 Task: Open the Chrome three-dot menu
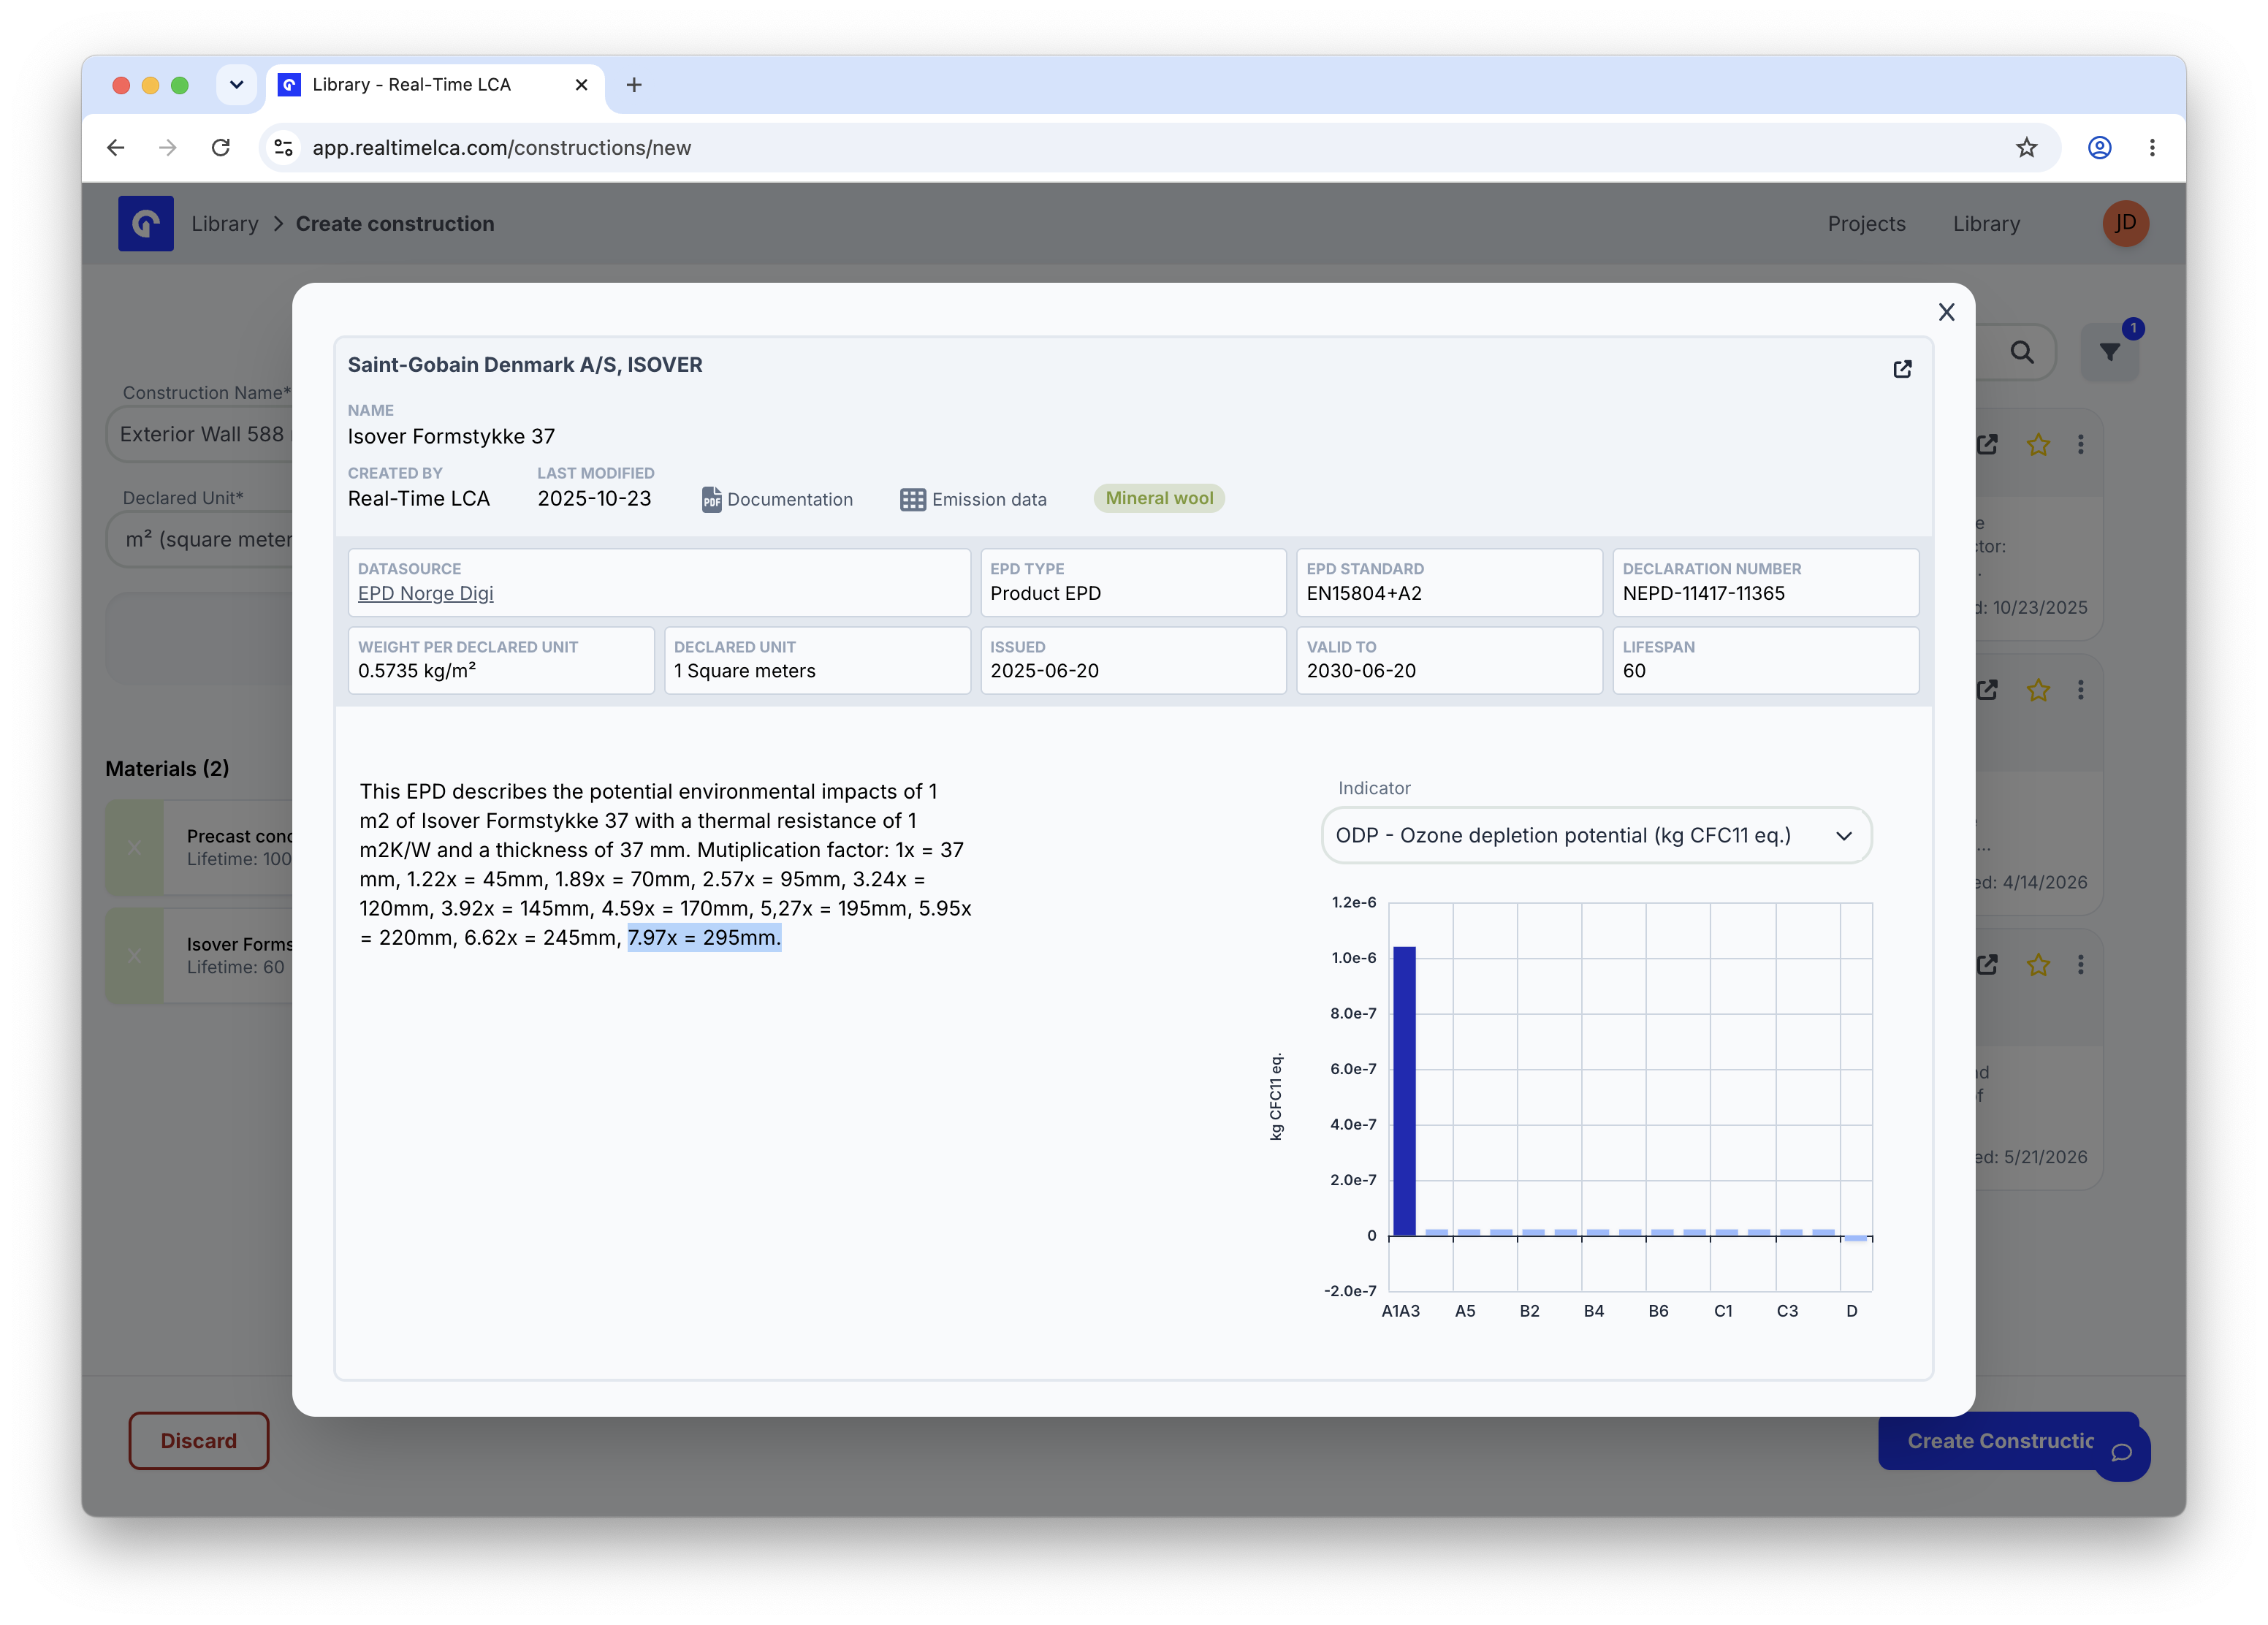click(x=2152, y=148)
